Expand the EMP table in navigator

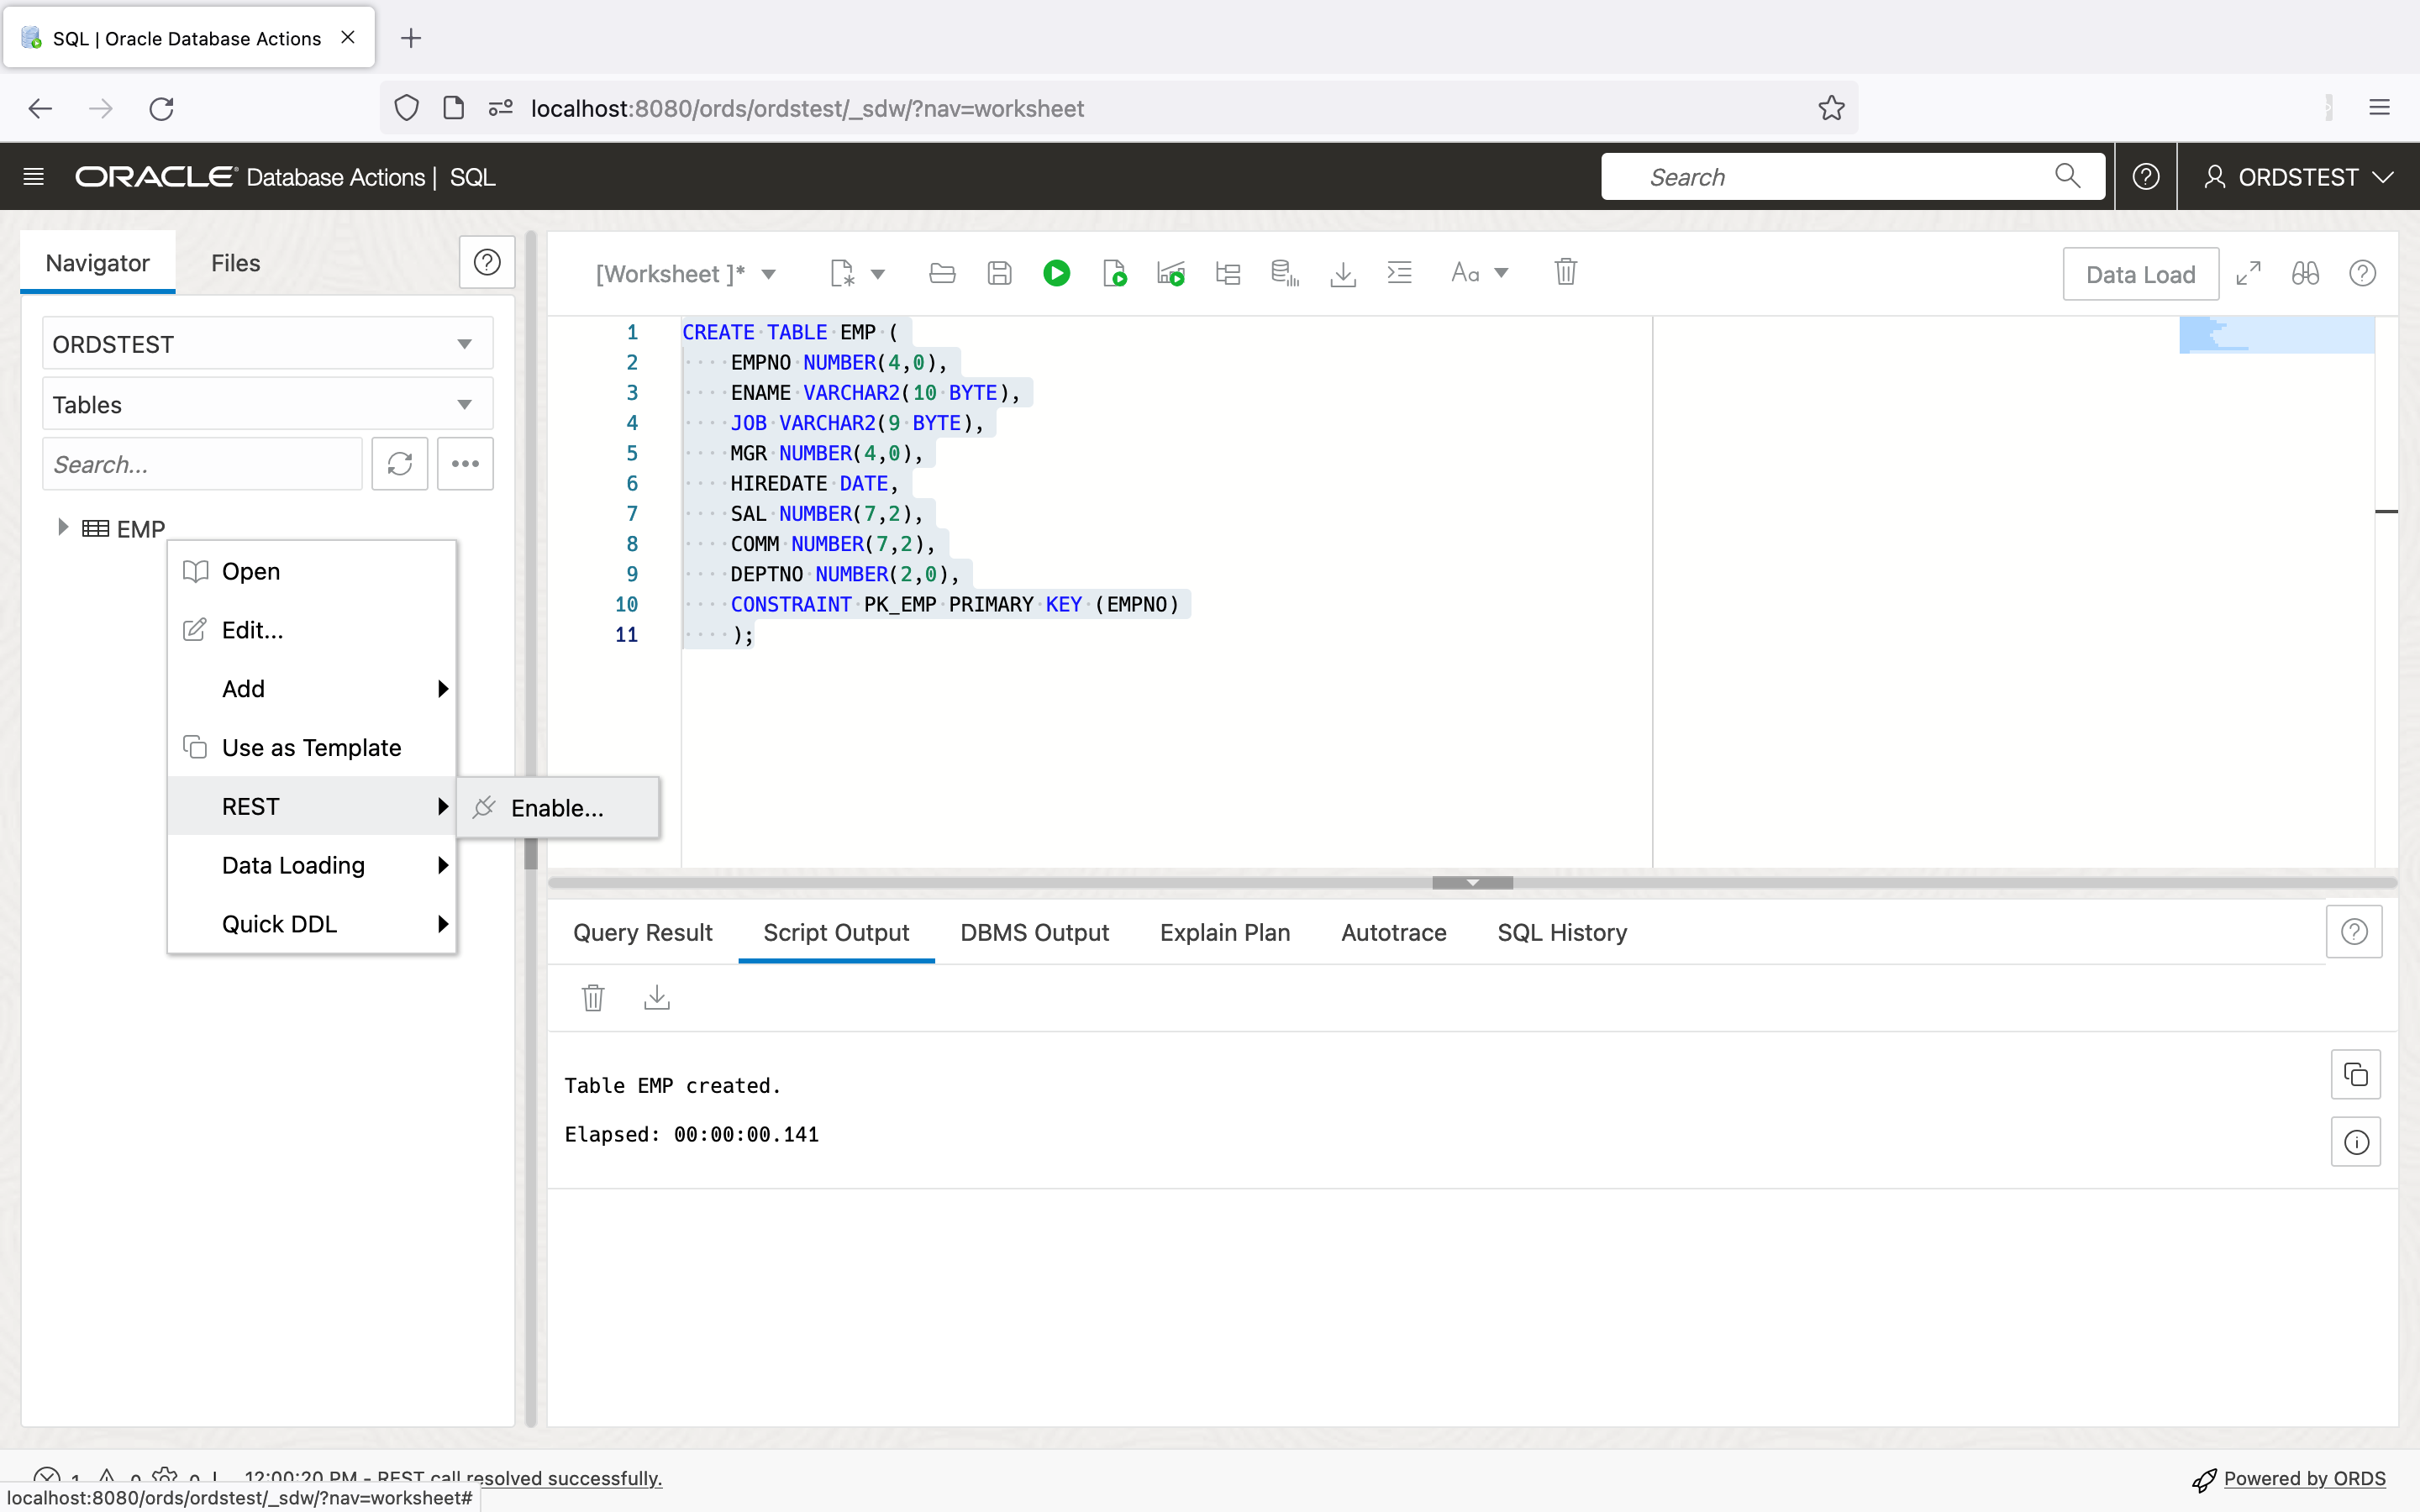(x=65, y=528)
